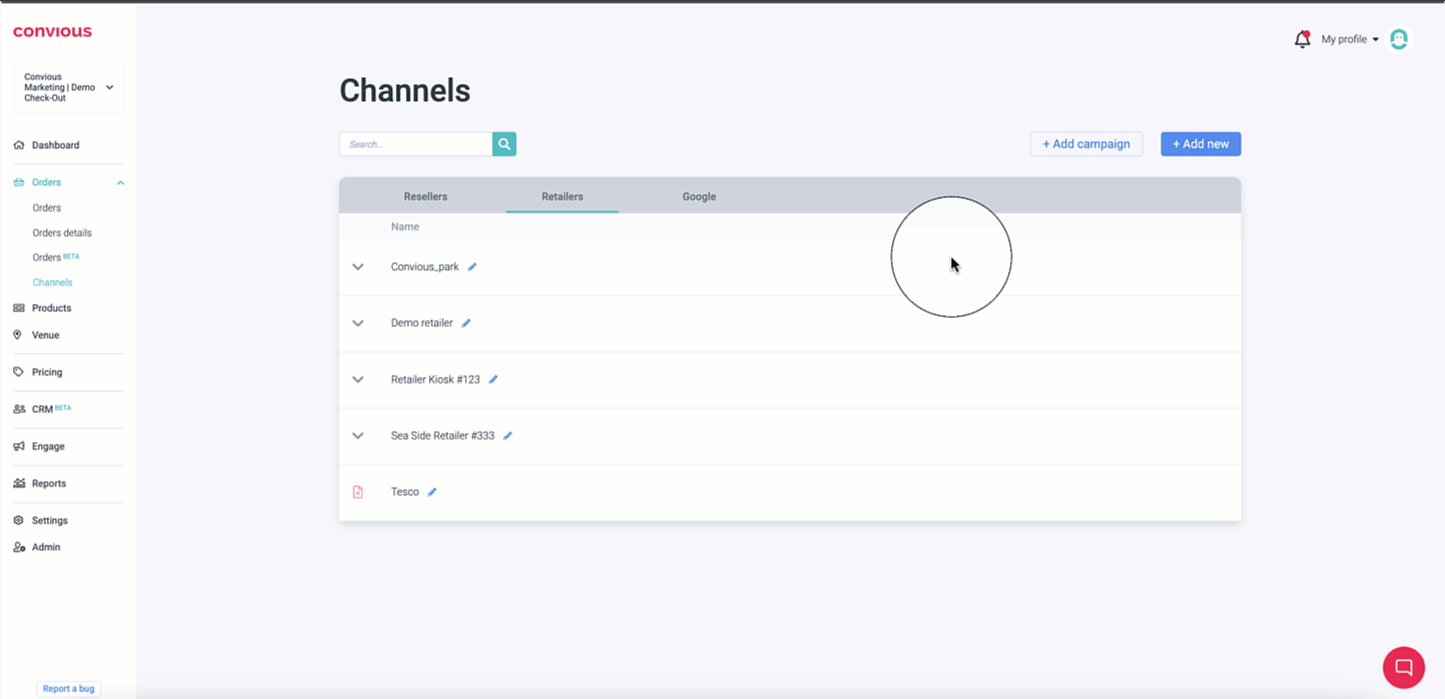This screenshot has width=1445, height=699.
Task: Click the Channels page heading
Action: click(x=405, y=90)
